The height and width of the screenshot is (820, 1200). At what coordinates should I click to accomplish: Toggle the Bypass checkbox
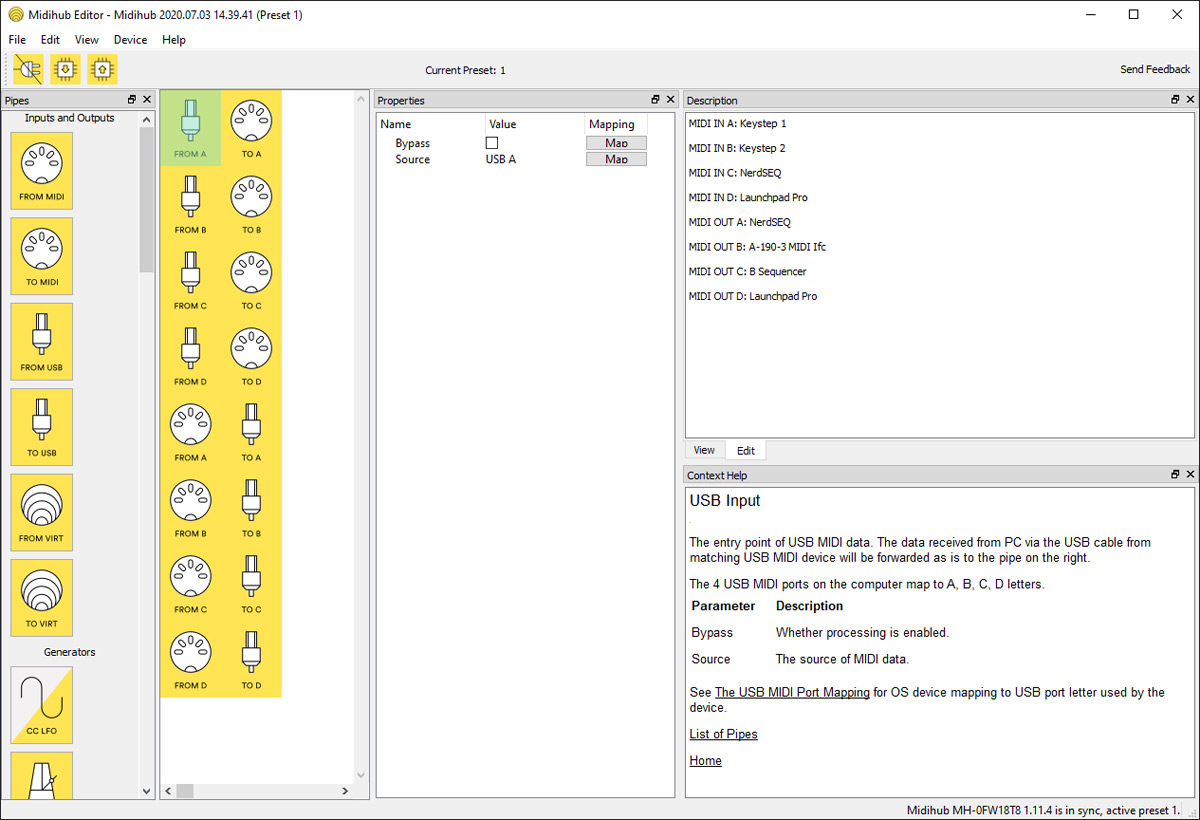(492, 143)
